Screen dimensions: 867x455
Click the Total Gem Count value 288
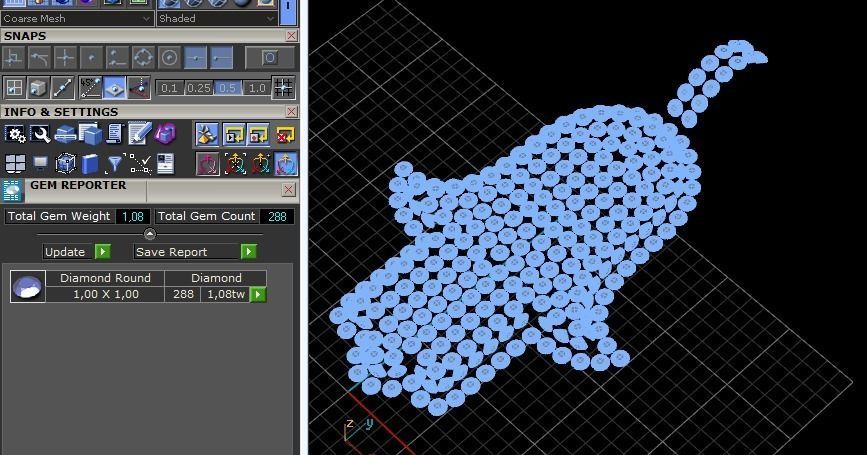[277, 216]
